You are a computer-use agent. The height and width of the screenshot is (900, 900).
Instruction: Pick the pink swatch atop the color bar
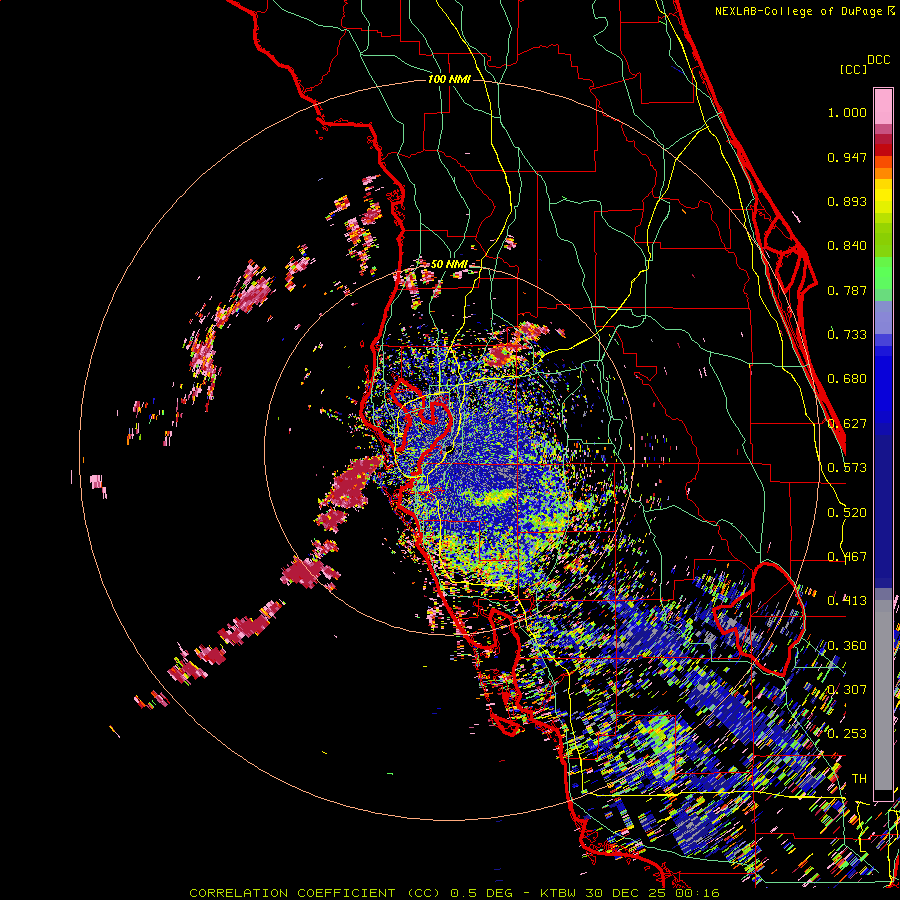pos(883,106)
